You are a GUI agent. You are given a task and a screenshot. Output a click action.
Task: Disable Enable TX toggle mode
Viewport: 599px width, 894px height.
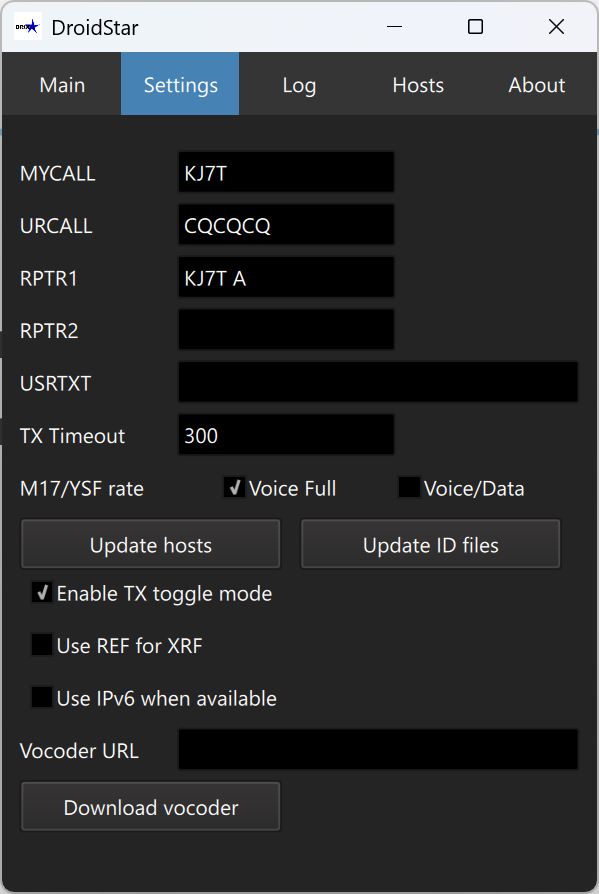click(41, 592)
